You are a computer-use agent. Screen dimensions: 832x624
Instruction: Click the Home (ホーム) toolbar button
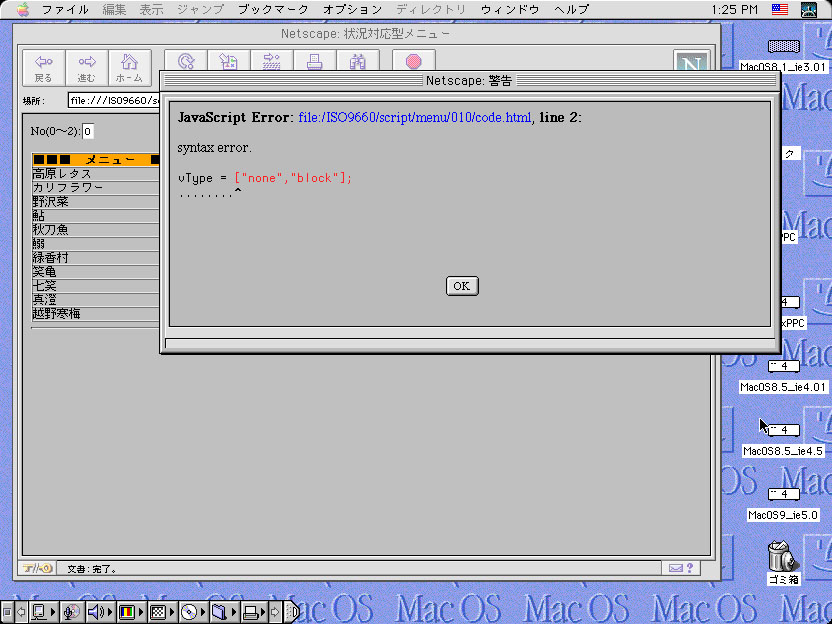130,68
